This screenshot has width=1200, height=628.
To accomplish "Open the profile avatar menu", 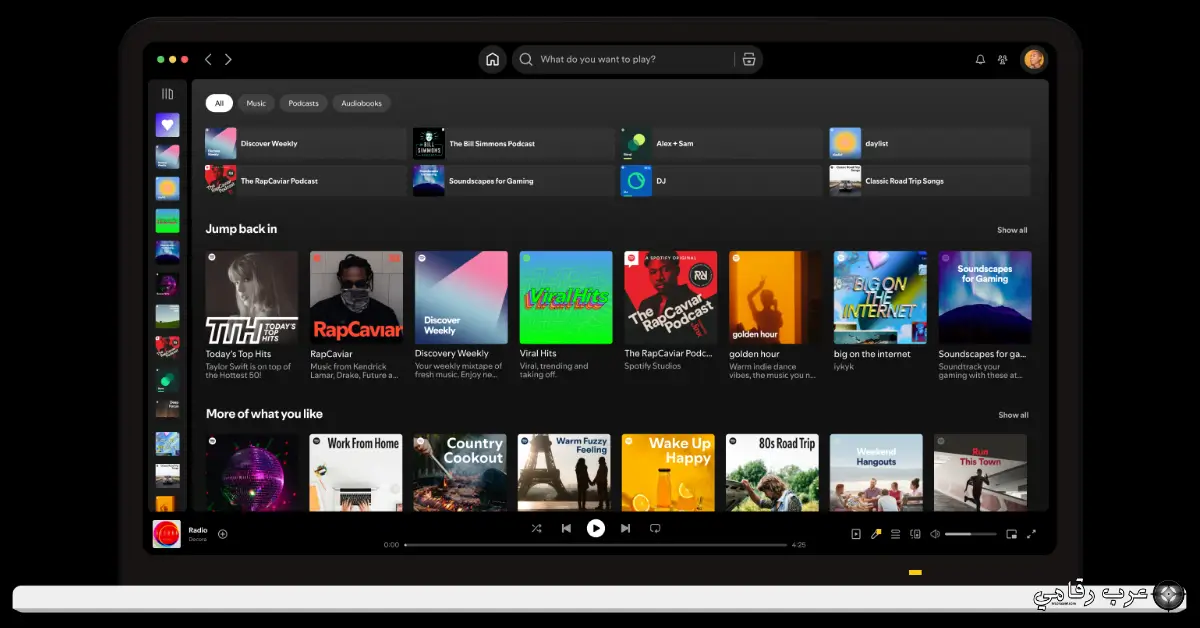I will (x=1034, y=59).
